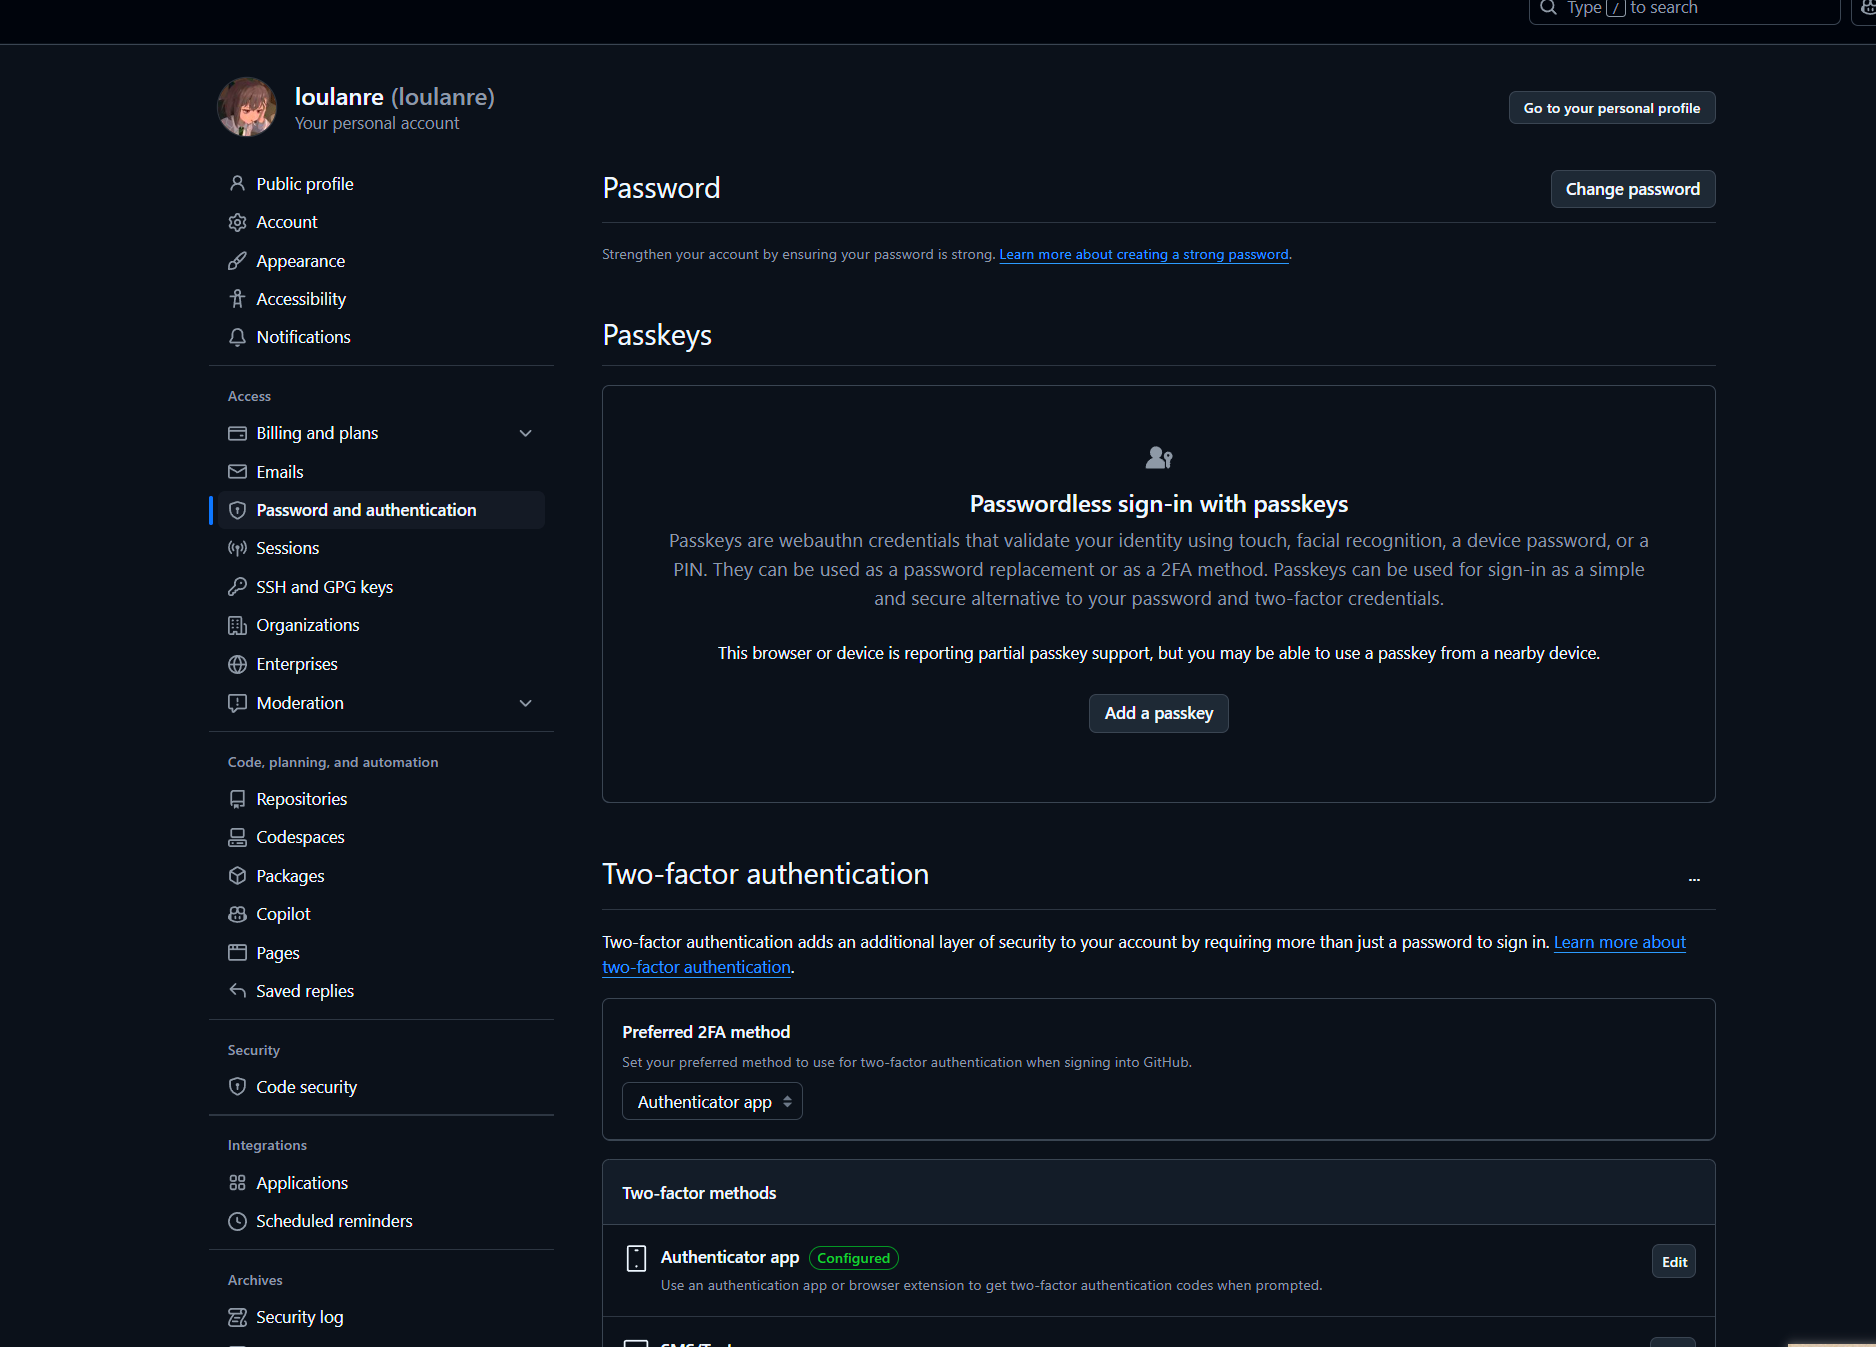Click the Public profile person icon
Image resolution: width=1876 pixels, height=1347 pixels.
pyautogui.click(x=237, y=184)
